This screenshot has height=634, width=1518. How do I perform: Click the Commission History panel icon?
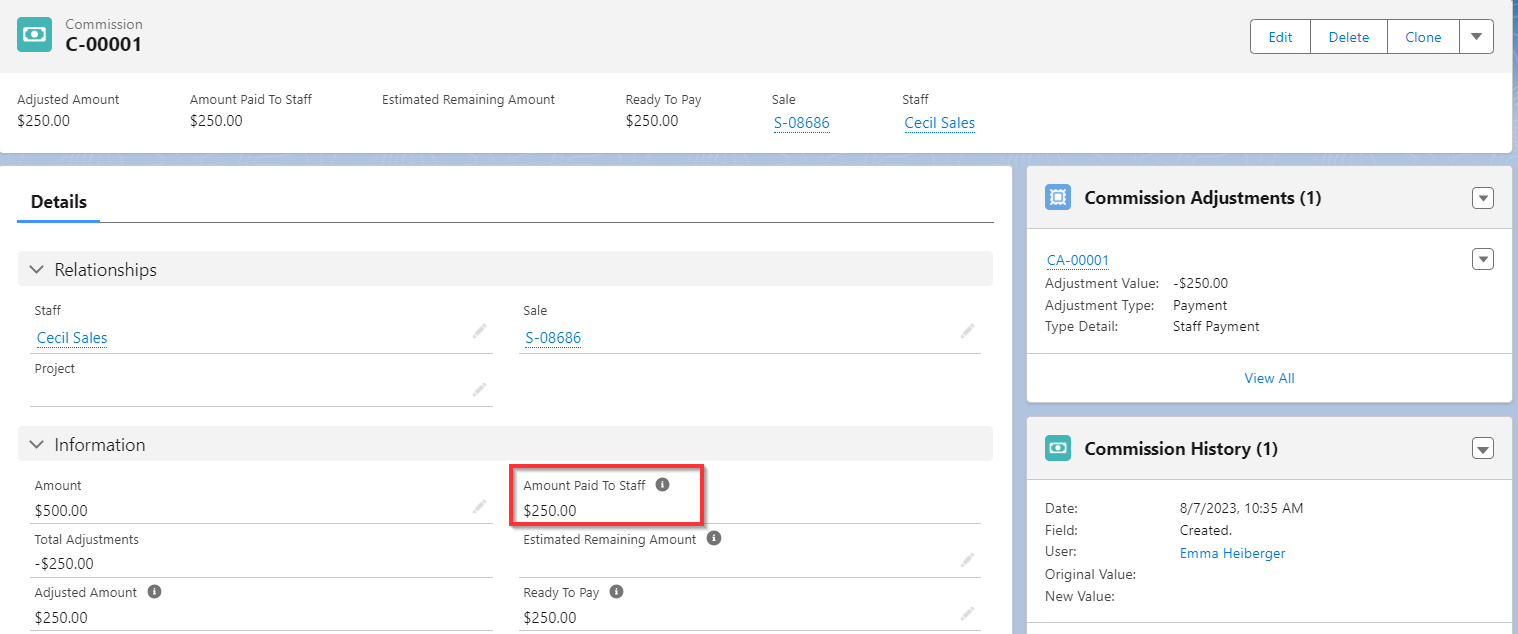[1058, 448]
